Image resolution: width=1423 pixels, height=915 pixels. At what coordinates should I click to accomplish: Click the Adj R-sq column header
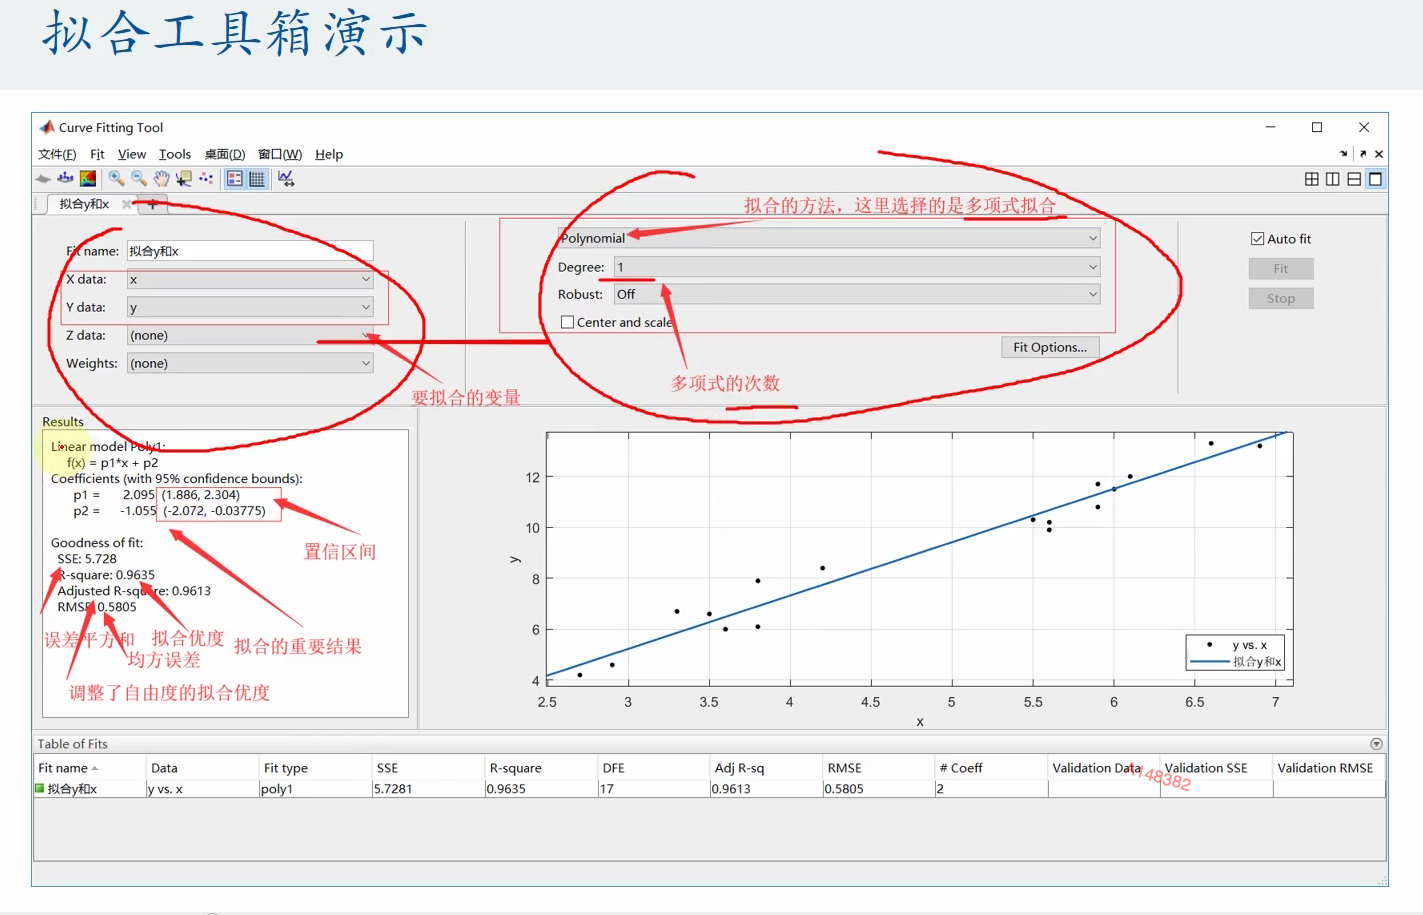767,768
